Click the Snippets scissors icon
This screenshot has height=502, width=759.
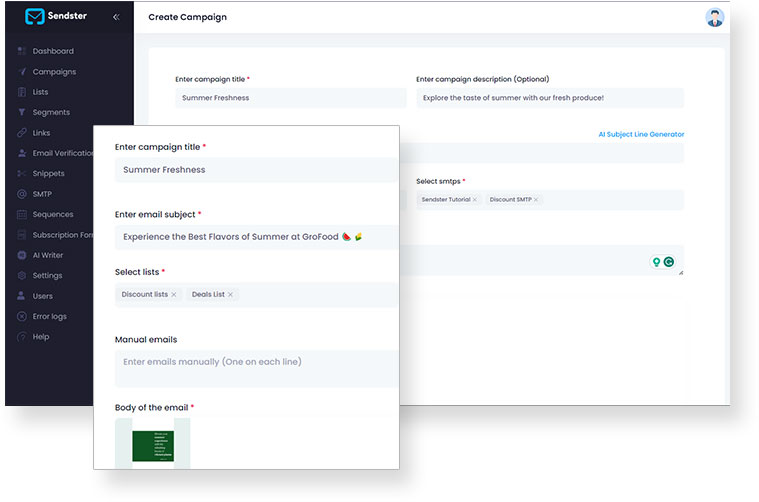[22, 173]
